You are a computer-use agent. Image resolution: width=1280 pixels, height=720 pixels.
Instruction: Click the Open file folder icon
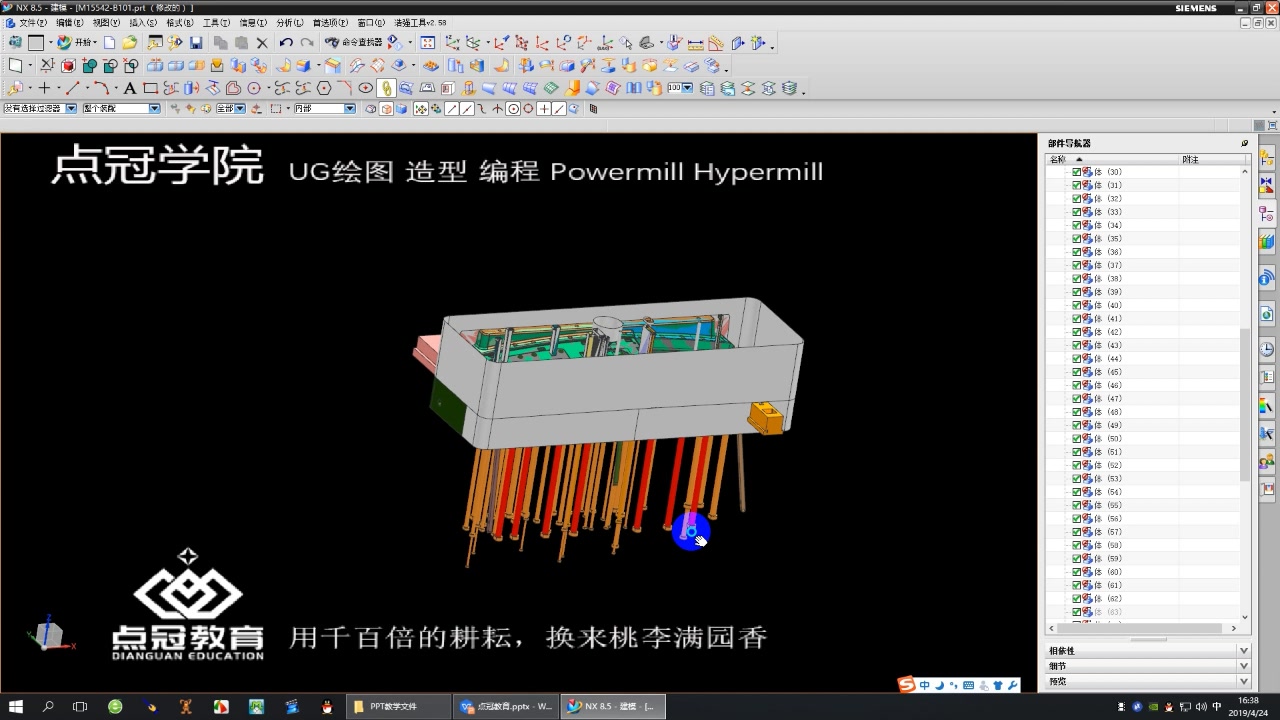pyautogui.click(x=130, y=42)
